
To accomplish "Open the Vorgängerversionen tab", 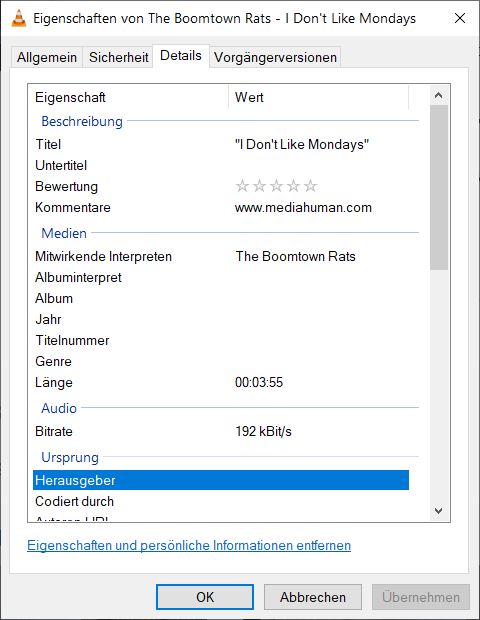I will tap(275, 57).
